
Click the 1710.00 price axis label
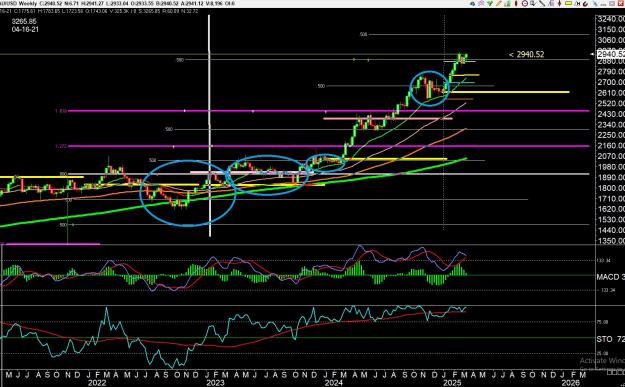pyautogui.click(x=611, y=198)
